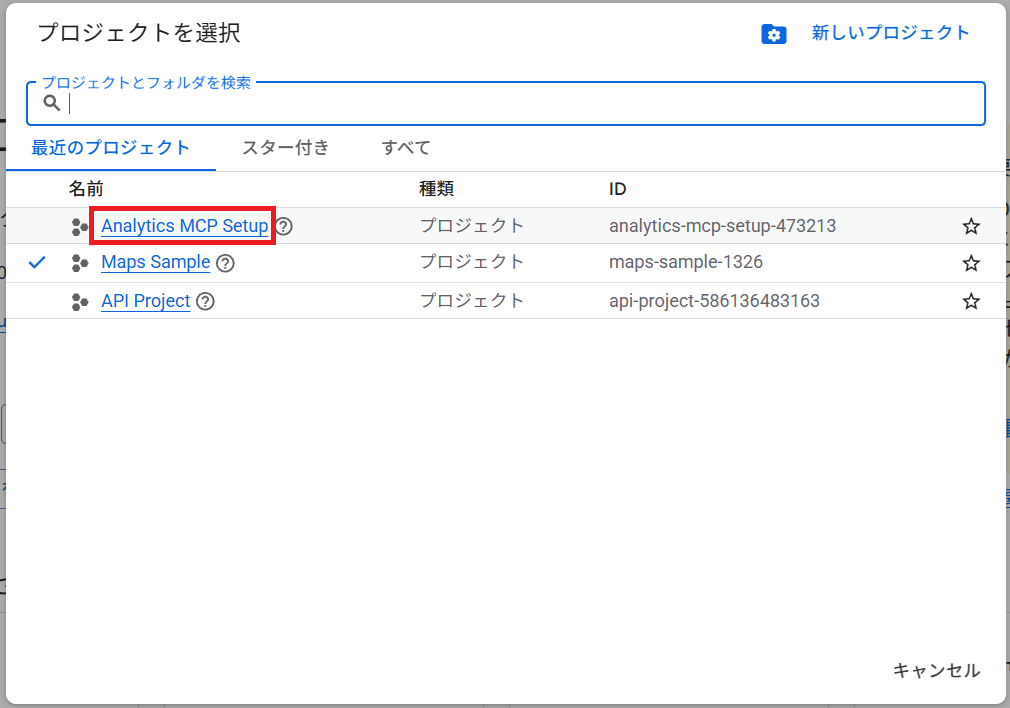Image resolution: width=1010 pixels, height=708 pixels.
Task: Click the search magnifier icon
Action: 52,103
